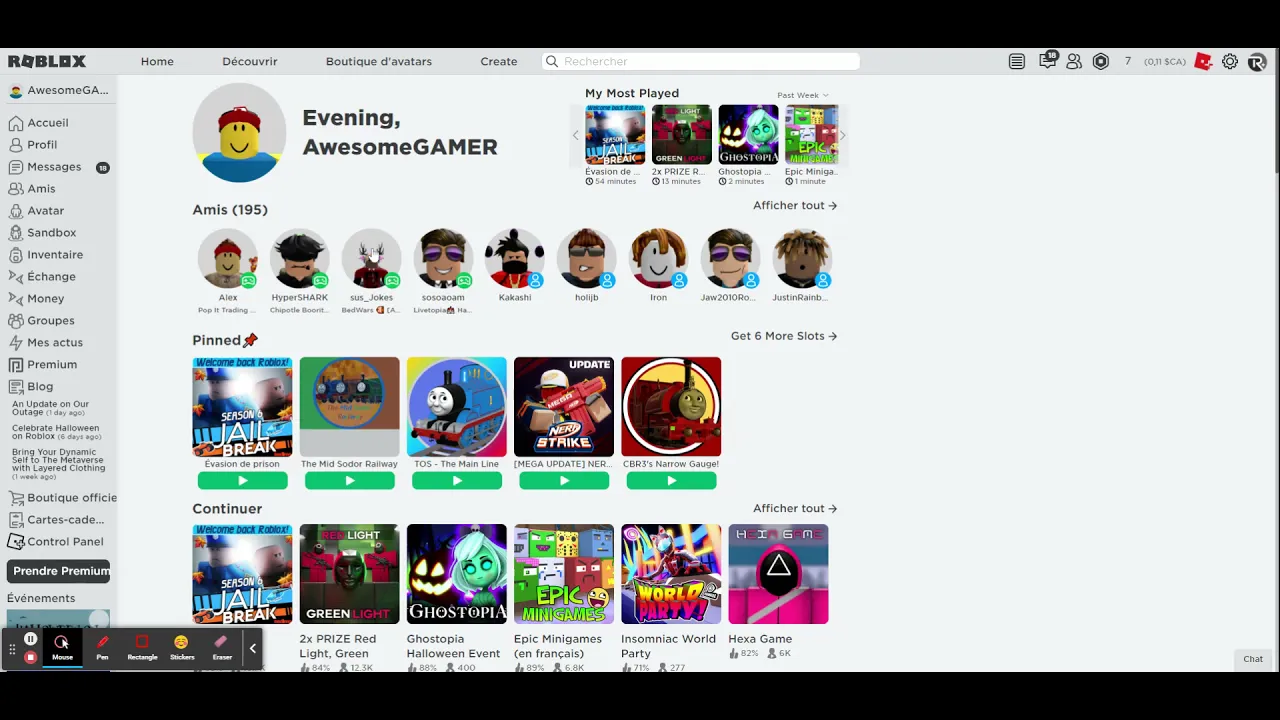This screenshot has width=1280, height=720.
Task: Open the Past Week dropdown
Action: point(802,95)
